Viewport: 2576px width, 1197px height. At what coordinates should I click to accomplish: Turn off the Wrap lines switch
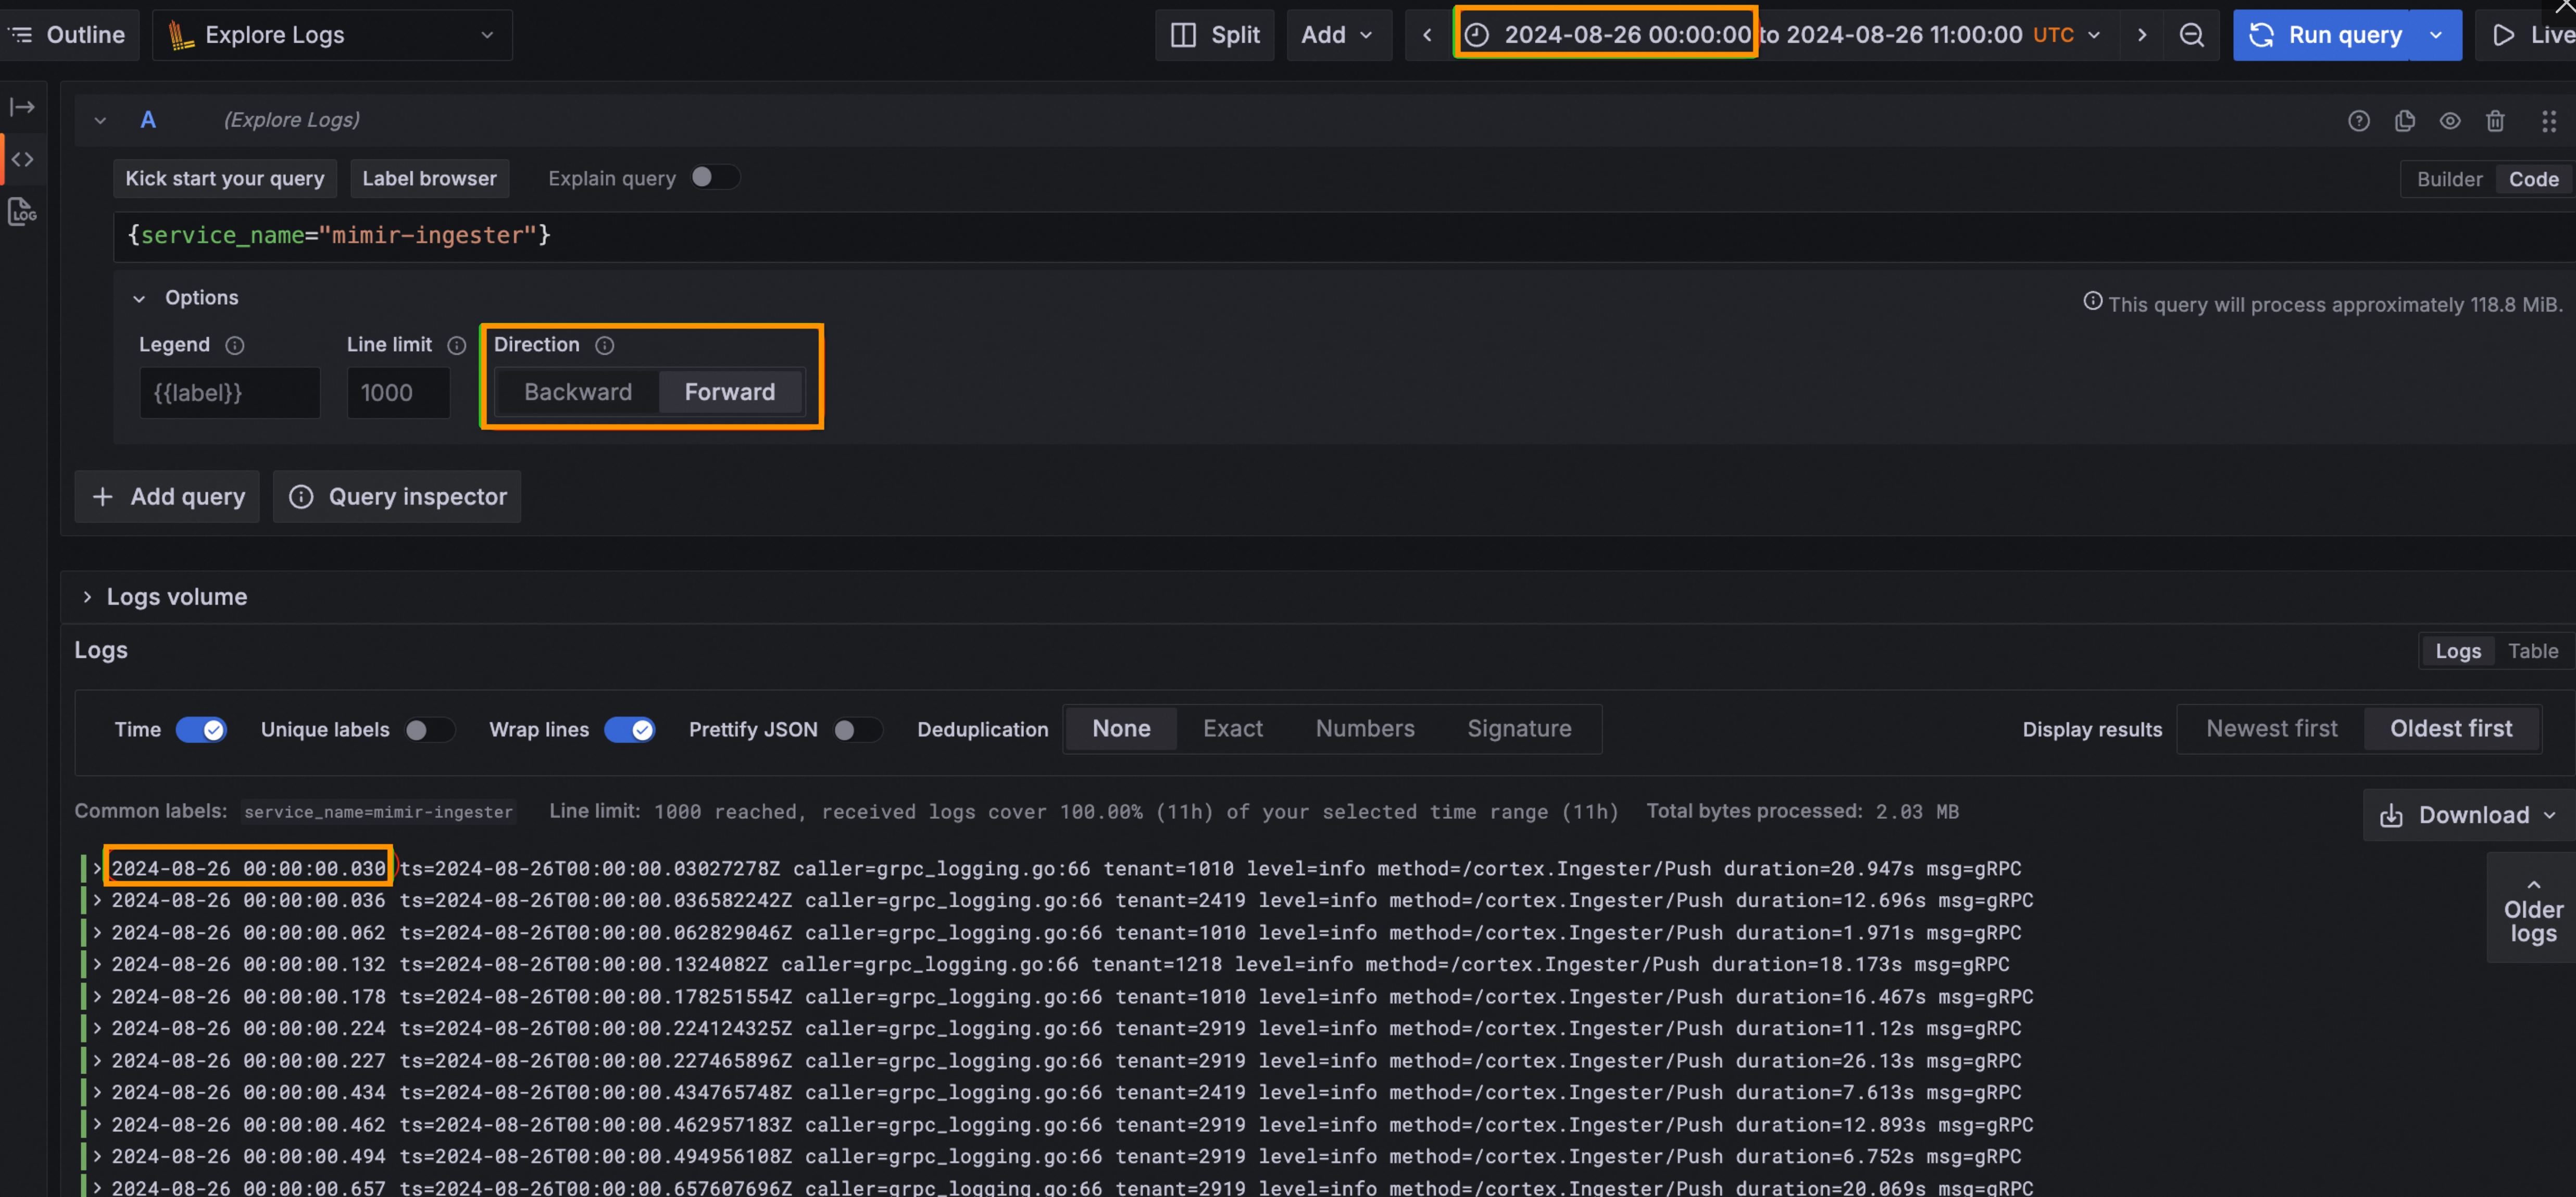630,729
